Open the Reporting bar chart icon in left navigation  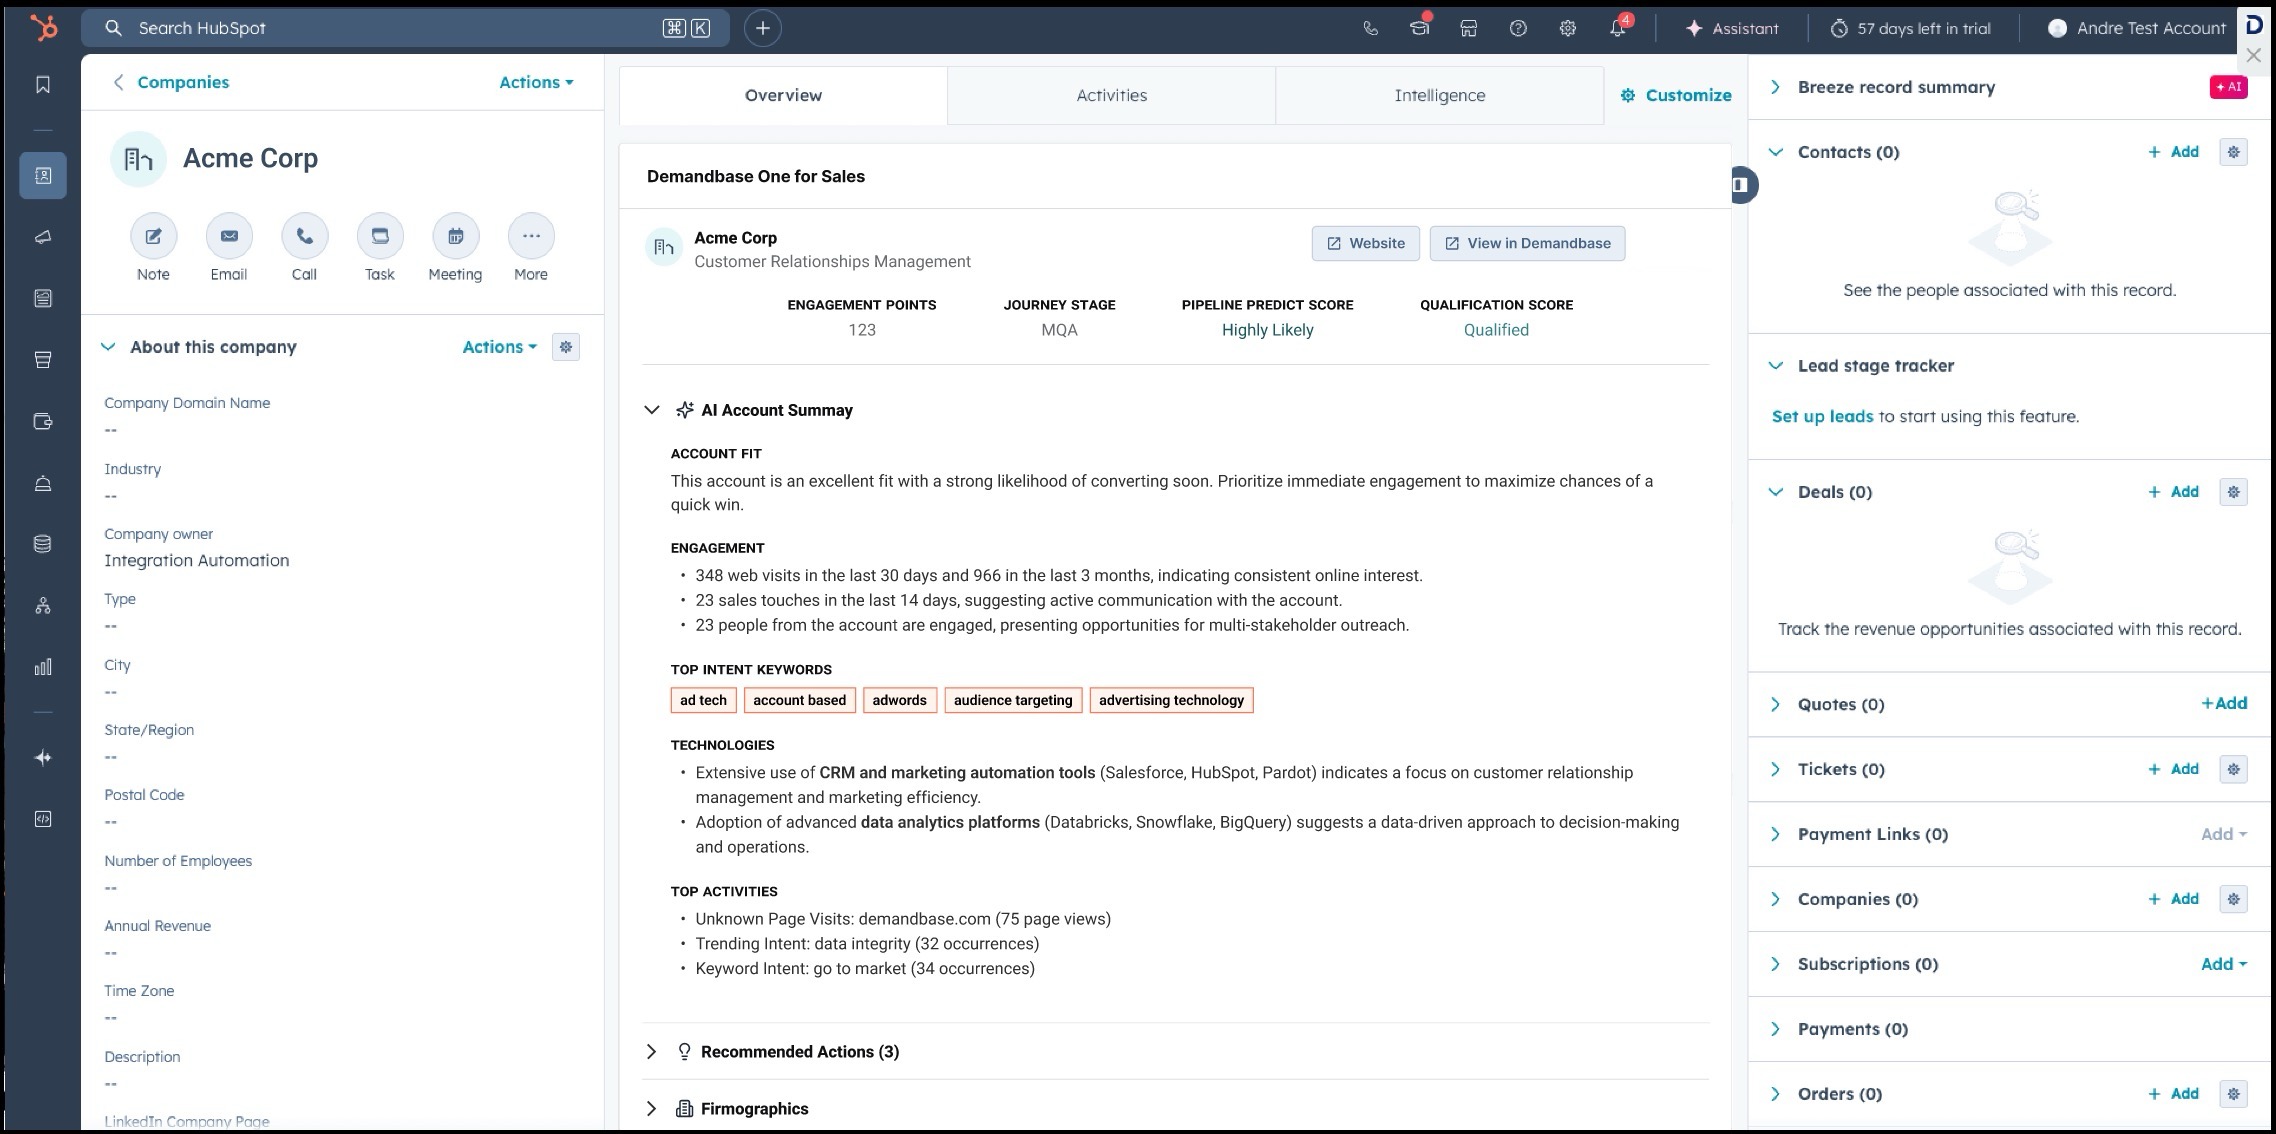[x=43, y=667]
